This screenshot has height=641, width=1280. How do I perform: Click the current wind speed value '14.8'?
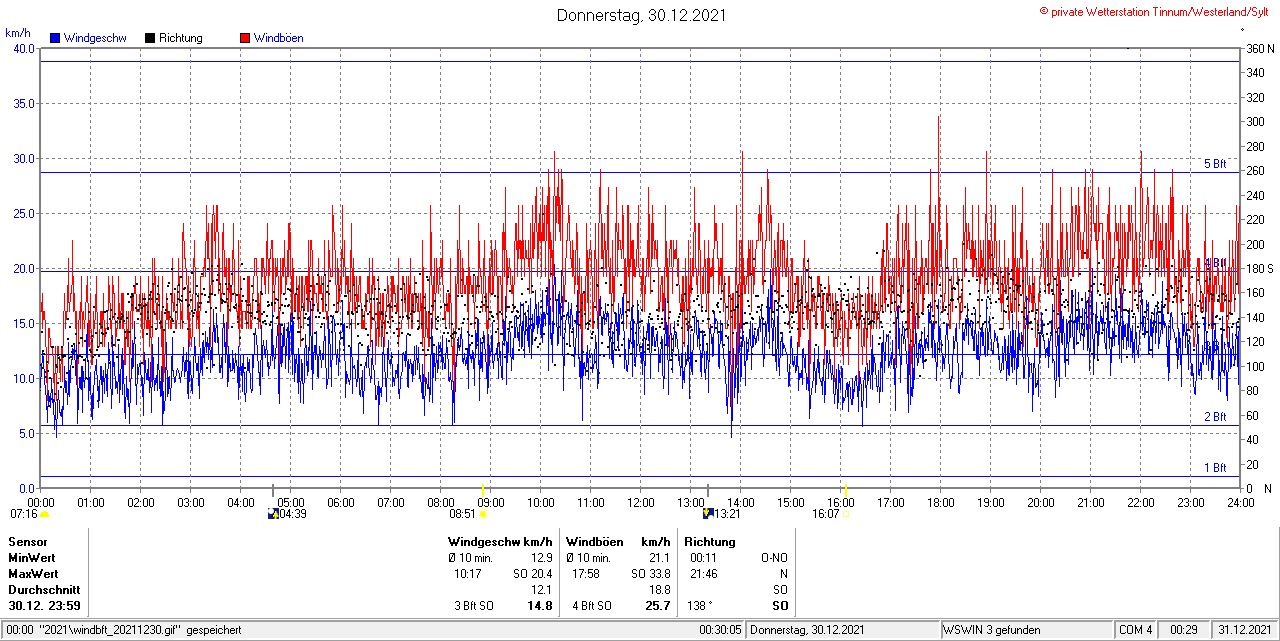click(x=539, y=606)
